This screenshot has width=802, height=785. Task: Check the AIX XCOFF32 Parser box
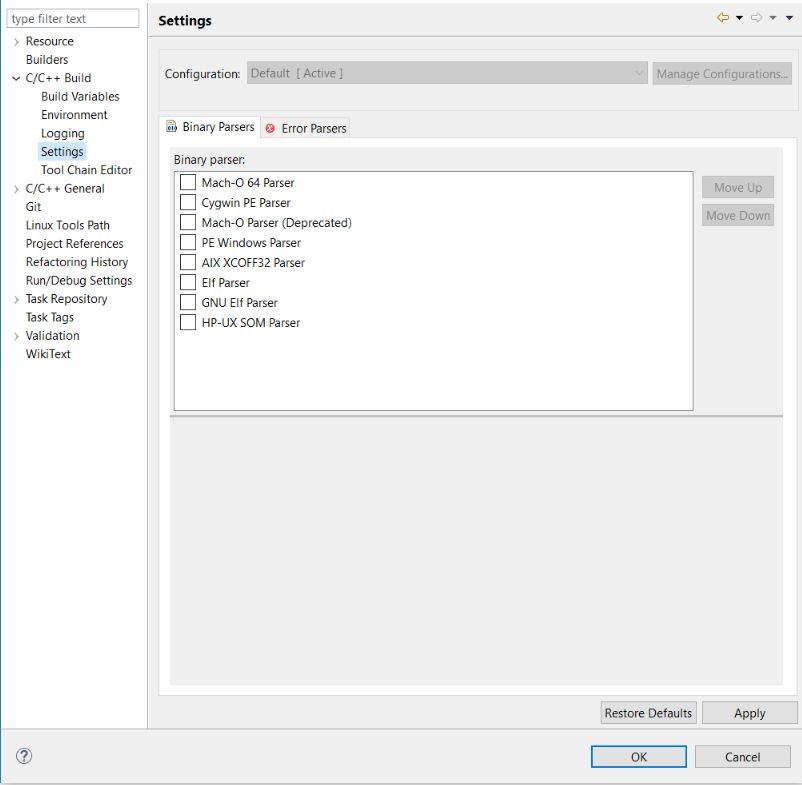[188, 262]
